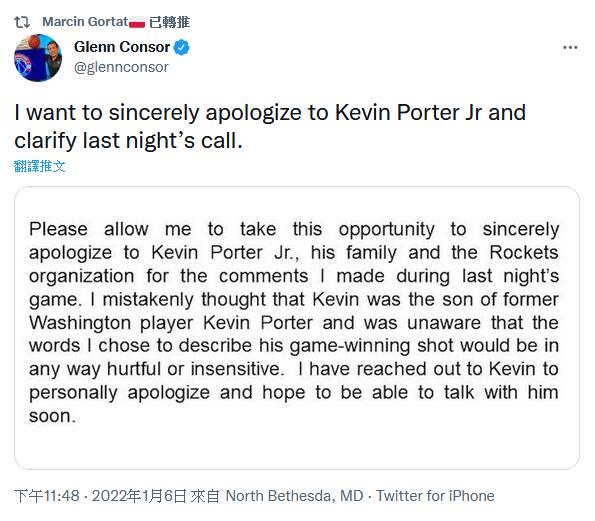
Task: Click the @glennconsor handle
Action: pyautogui.click(x=121, y=67)
